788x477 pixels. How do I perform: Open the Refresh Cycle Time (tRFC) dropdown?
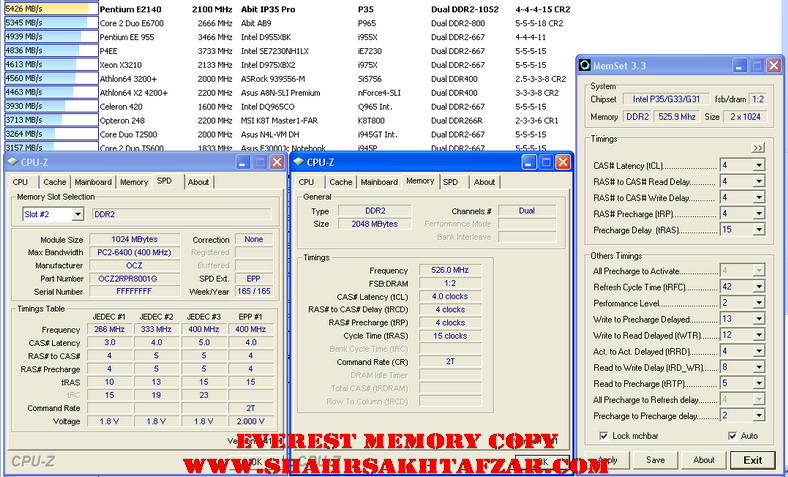[759, 287]
